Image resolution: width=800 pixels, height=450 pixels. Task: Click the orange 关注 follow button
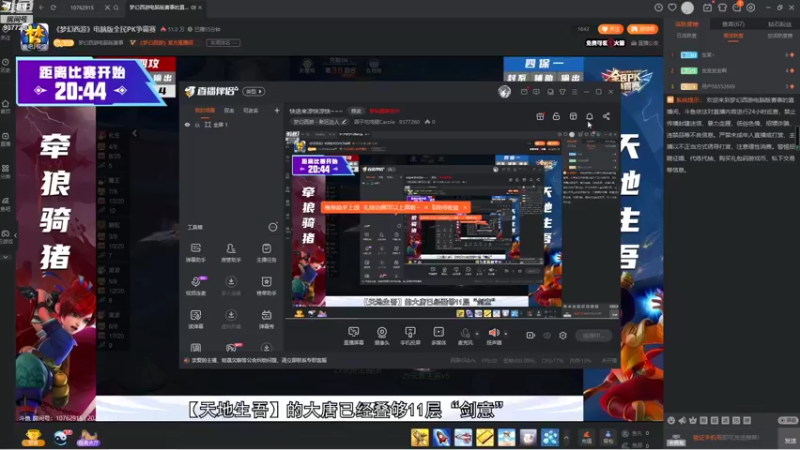611,29
